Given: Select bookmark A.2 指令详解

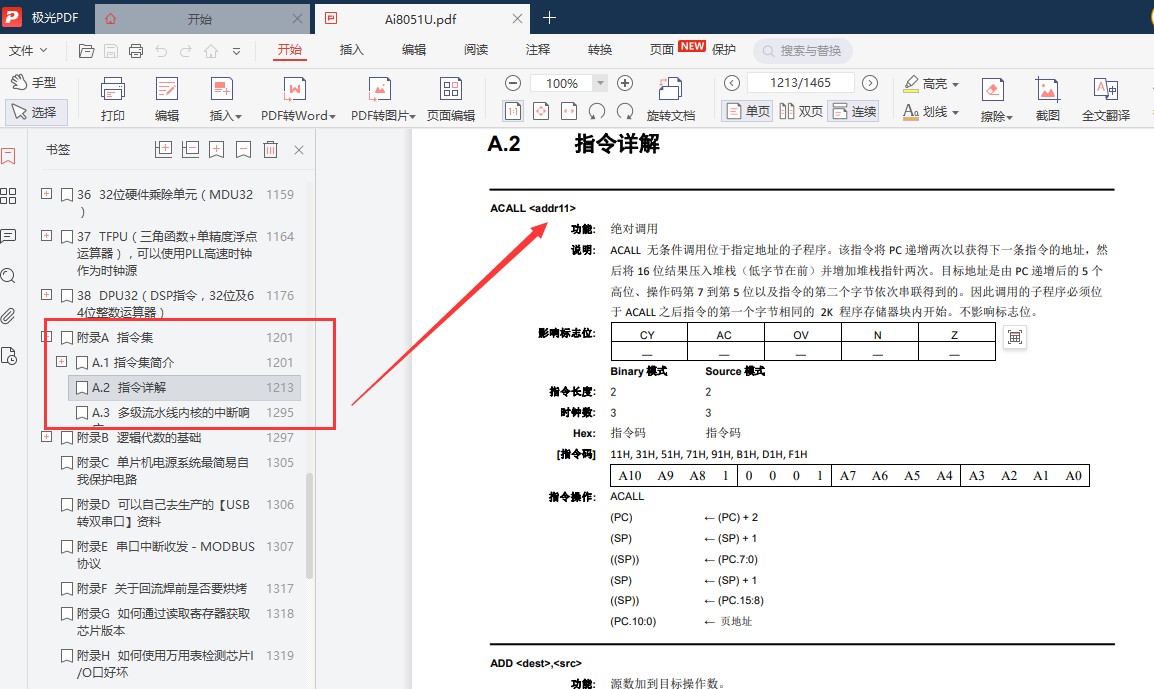Looking at the screenshot, I should [184, 387].
